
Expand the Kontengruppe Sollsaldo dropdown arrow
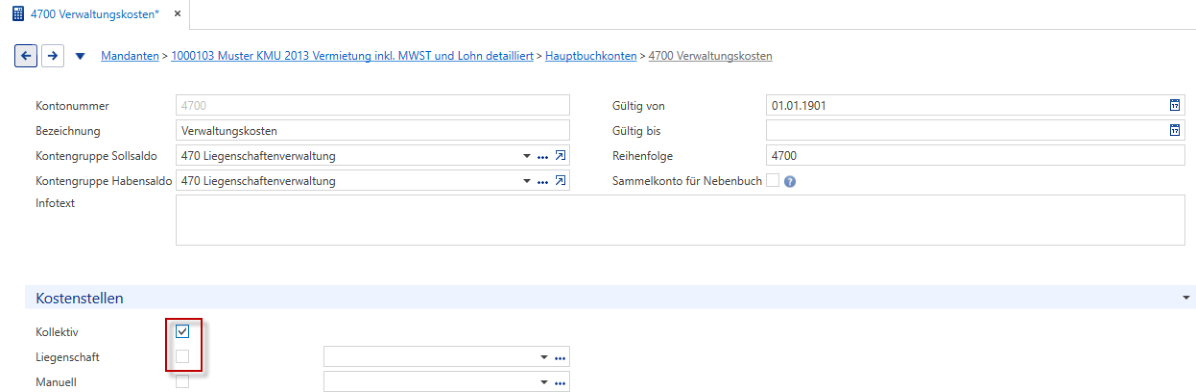click(x=526, y=156)
